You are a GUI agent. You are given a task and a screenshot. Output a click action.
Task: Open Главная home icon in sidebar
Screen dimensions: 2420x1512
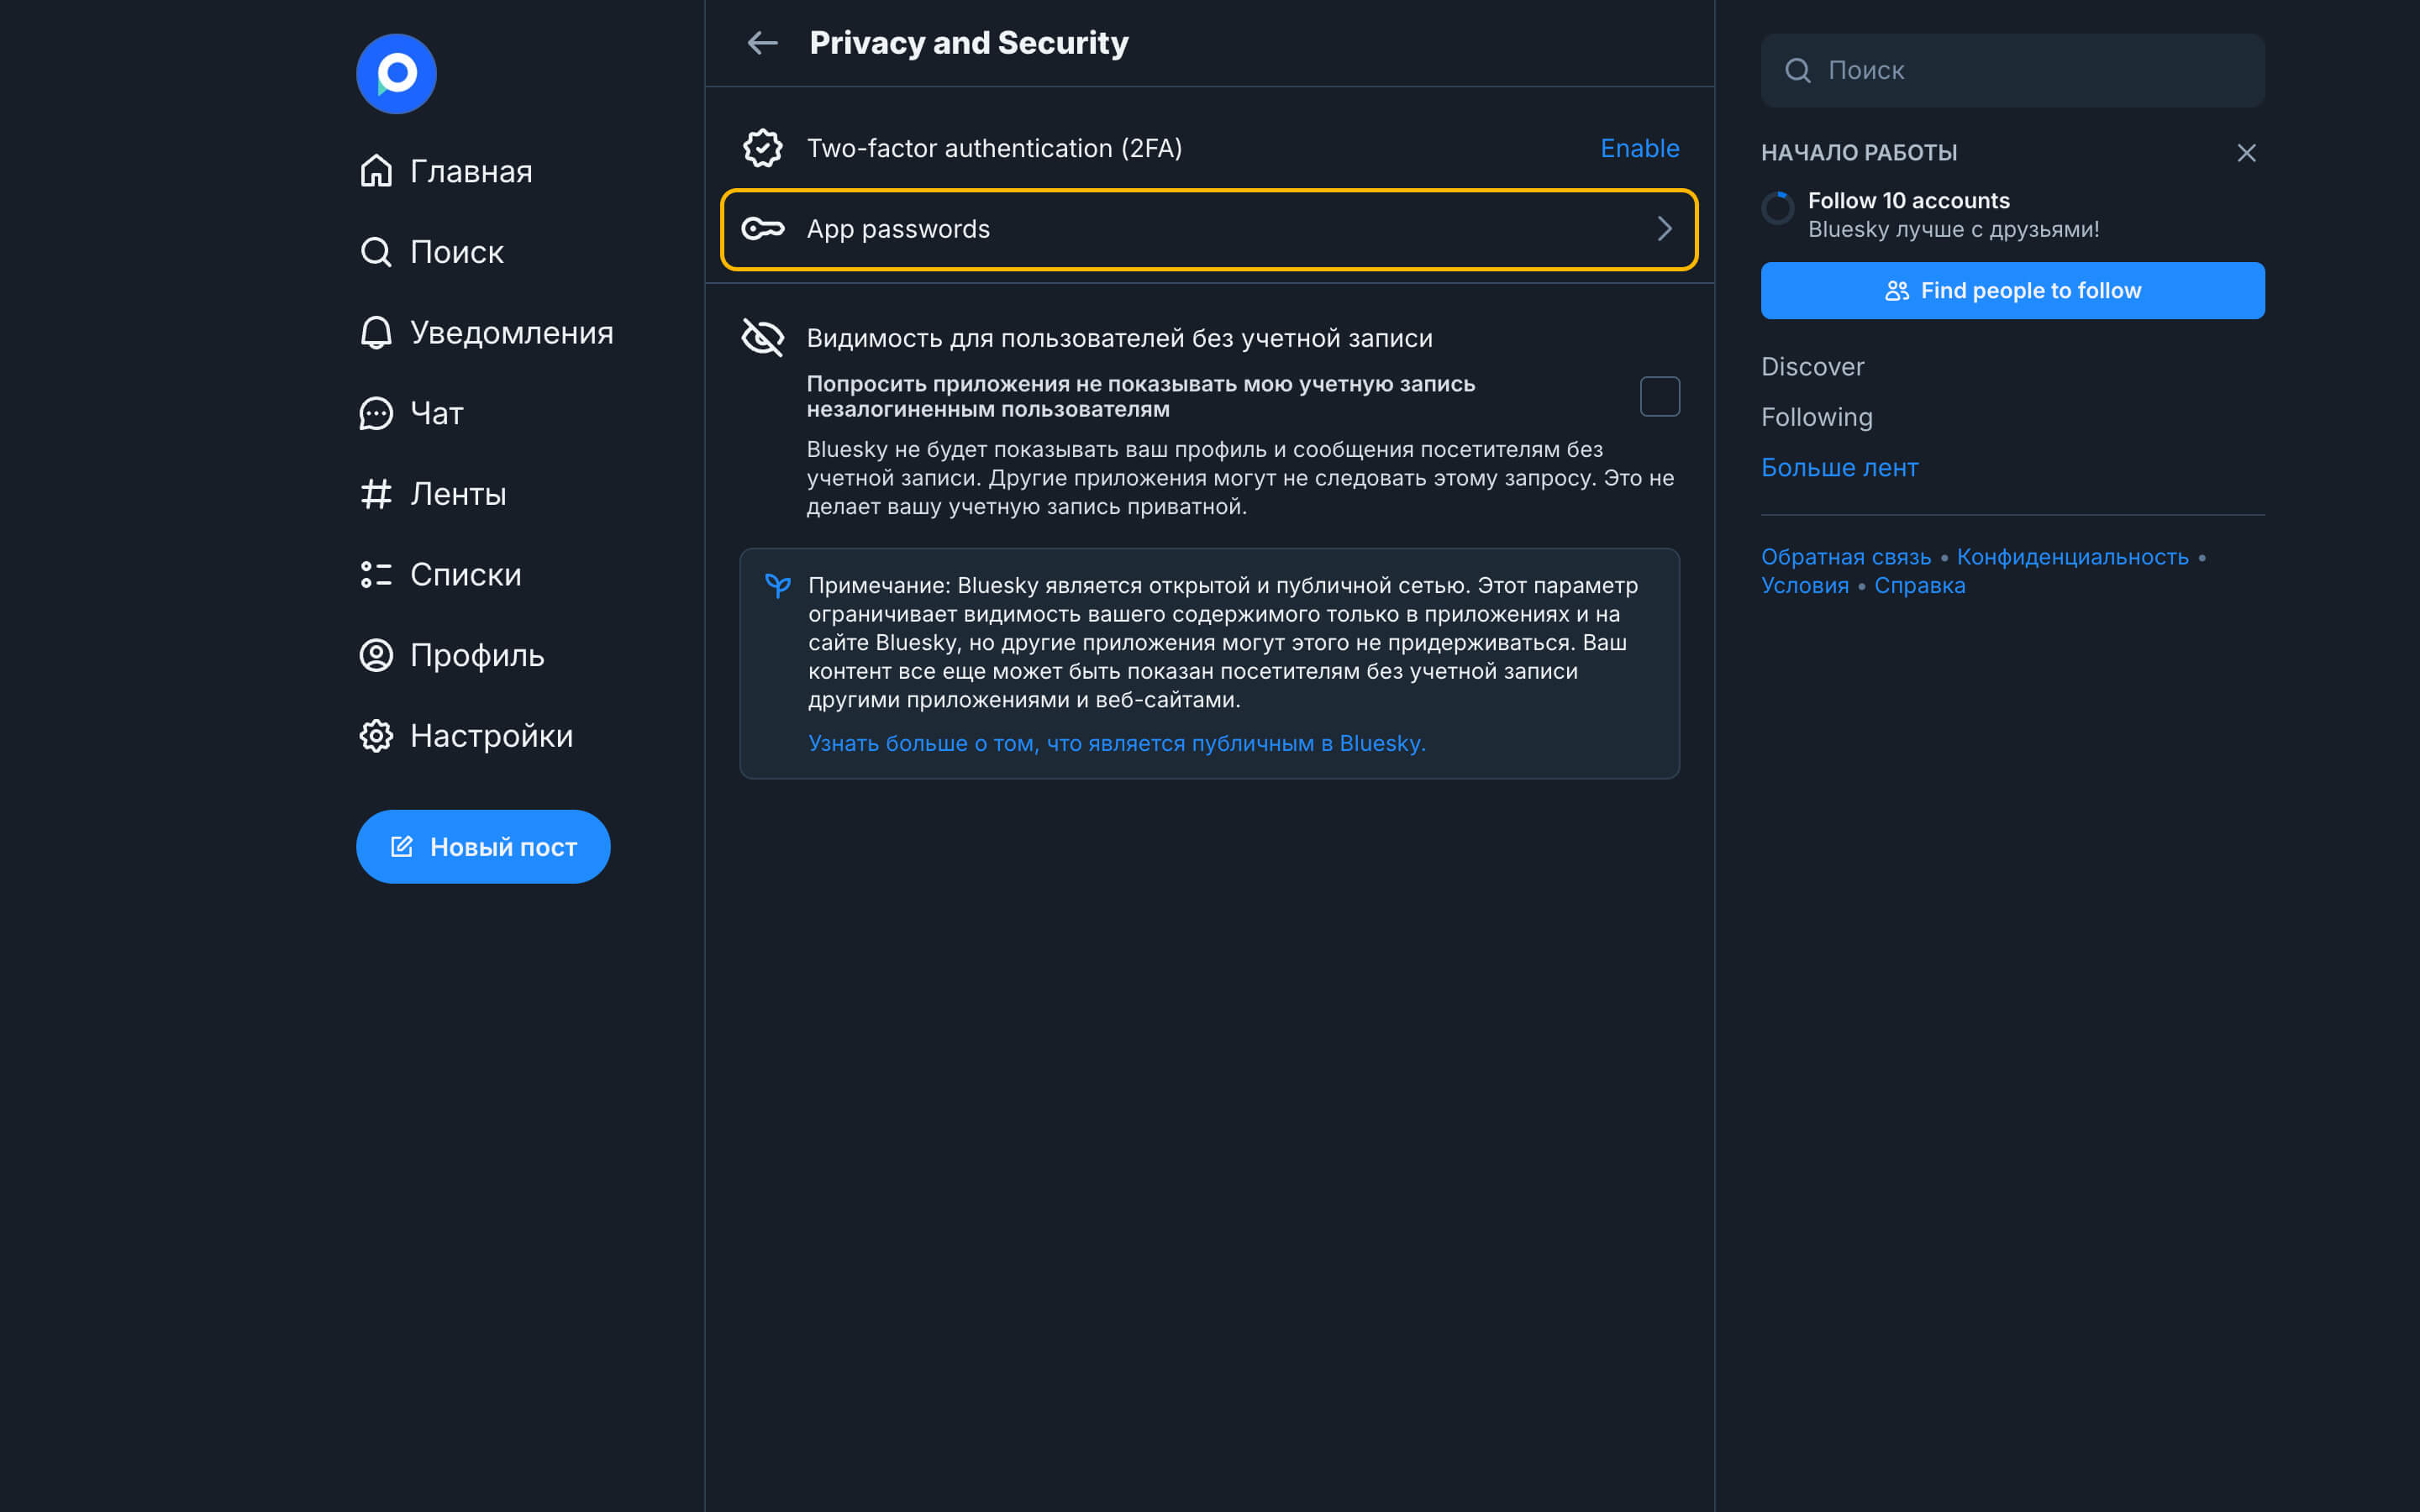(376, 171)
